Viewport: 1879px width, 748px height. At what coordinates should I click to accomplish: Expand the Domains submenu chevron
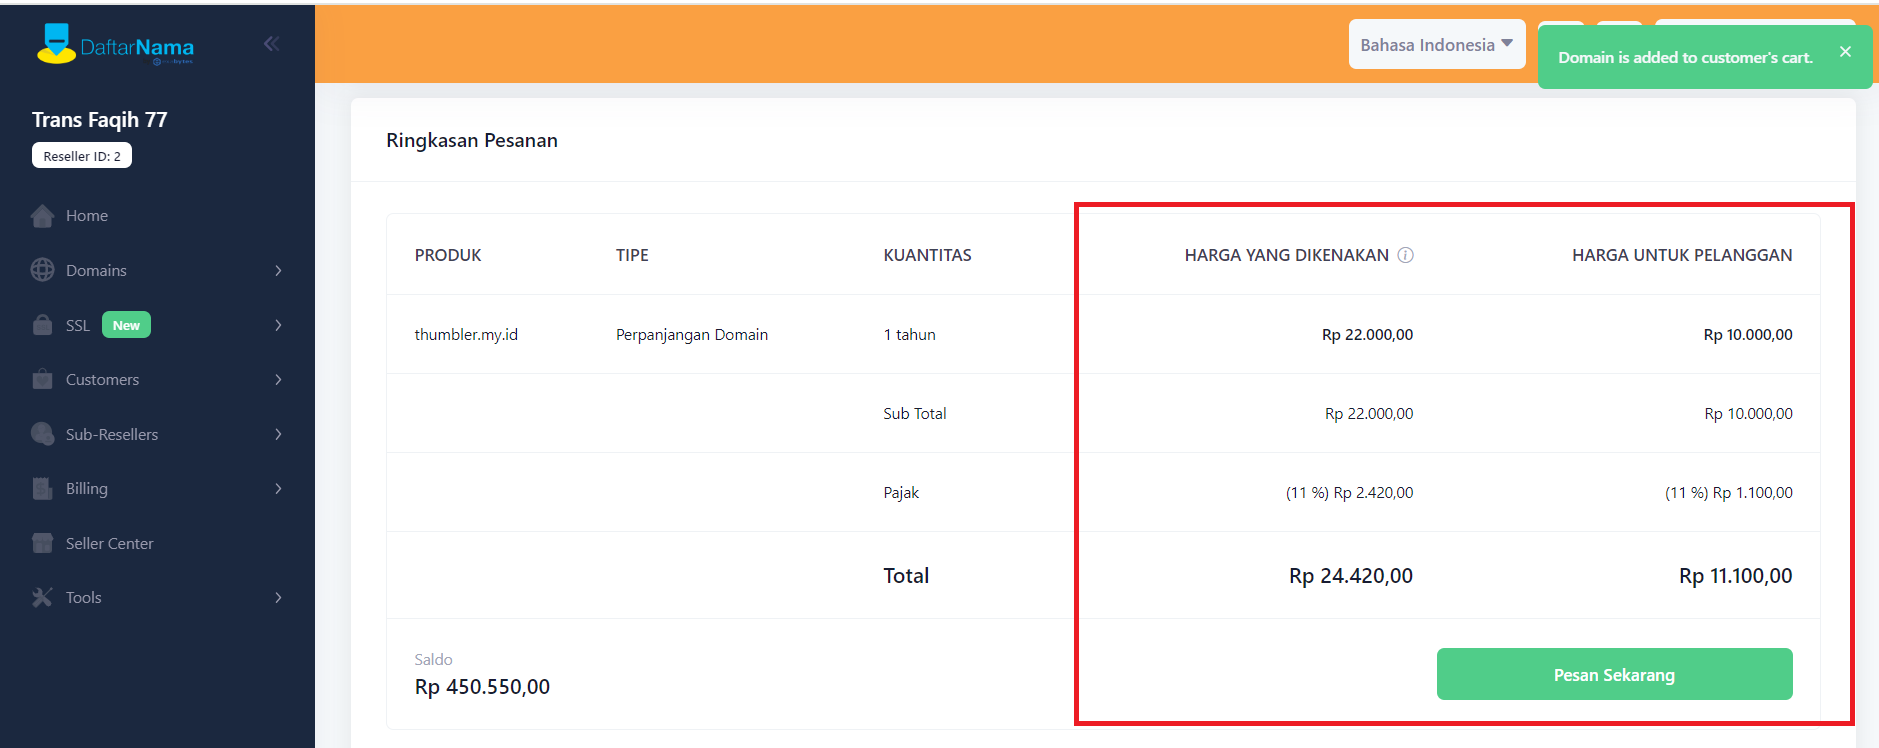tap(278, 271)
